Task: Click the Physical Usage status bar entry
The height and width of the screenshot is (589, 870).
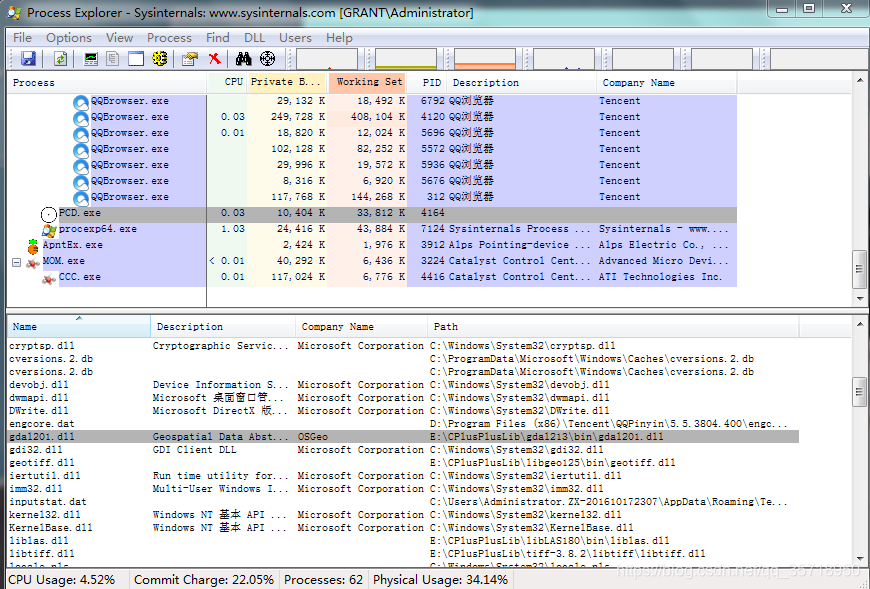Action: [441, 580]
